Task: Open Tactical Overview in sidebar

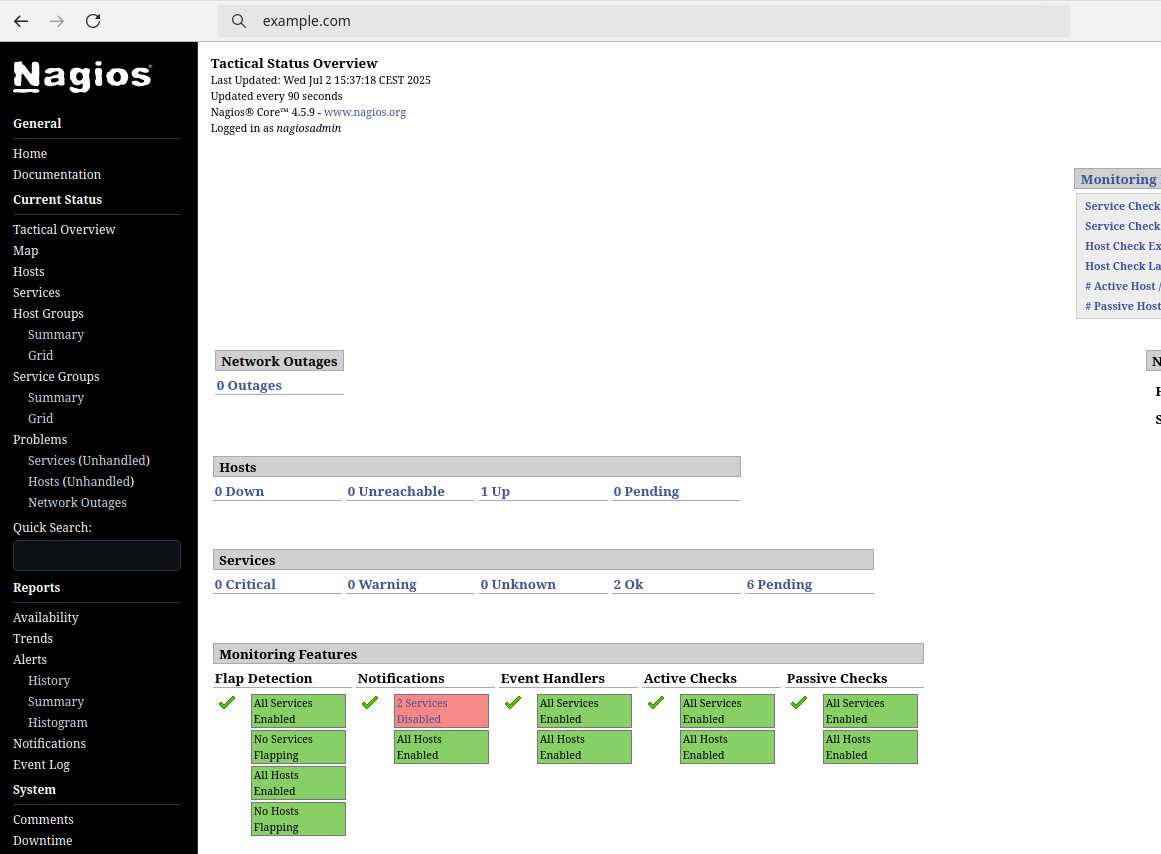Action: click(64, 230)
